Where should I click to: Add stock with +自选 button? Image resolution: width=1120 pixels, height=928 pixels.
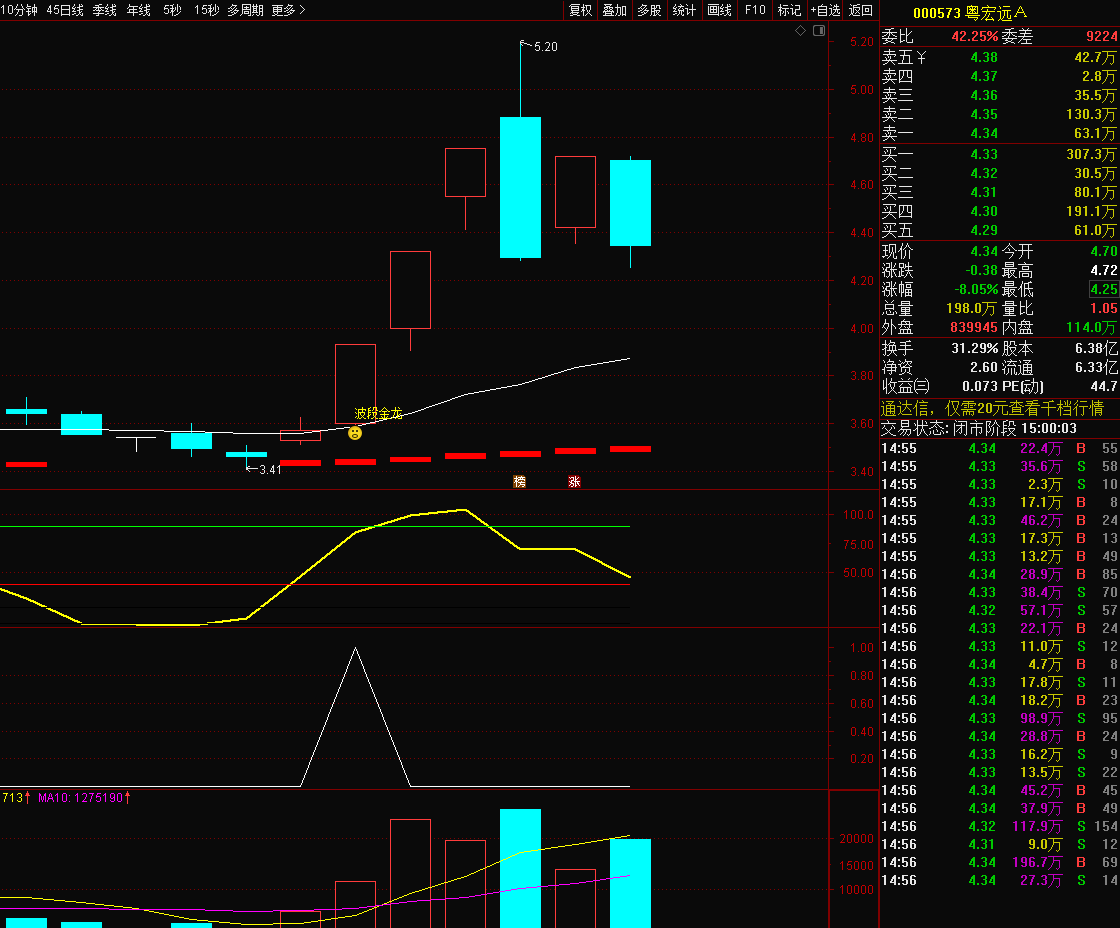pos(826,10)
